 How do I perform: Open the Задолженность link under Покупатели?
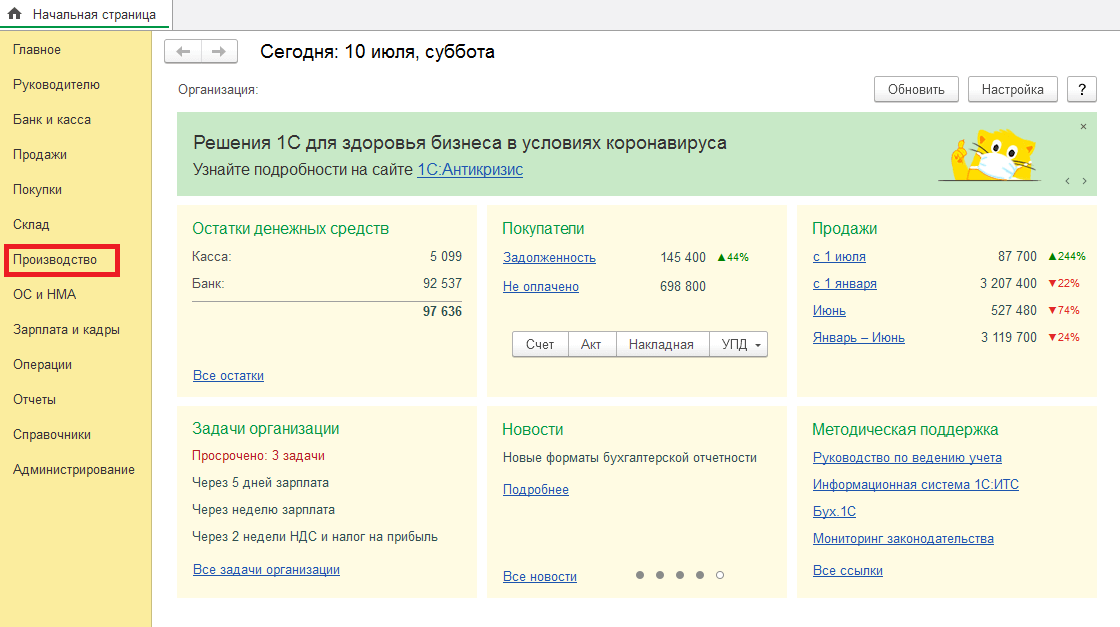coord(549,258)
